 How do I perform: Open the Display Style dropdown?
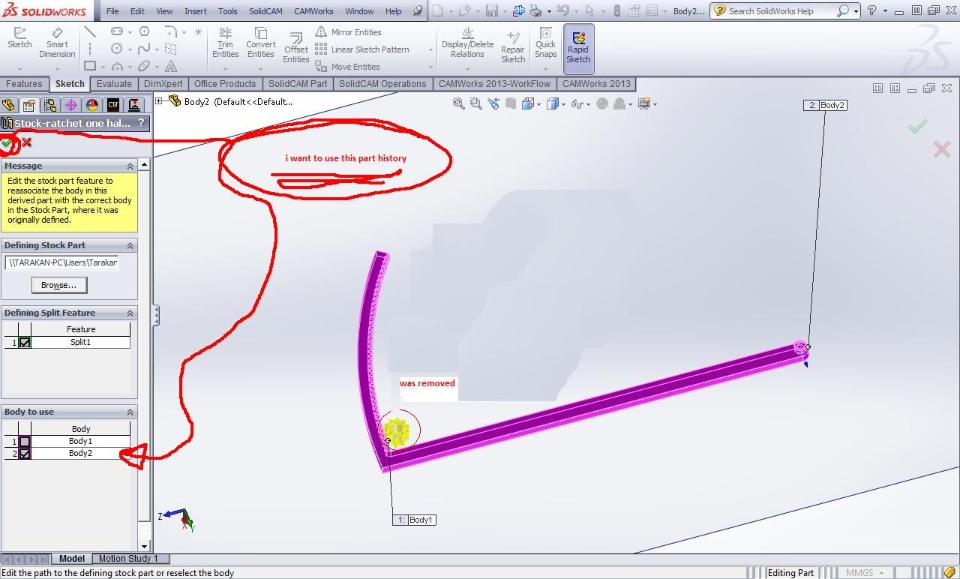(x=562, y=104)
